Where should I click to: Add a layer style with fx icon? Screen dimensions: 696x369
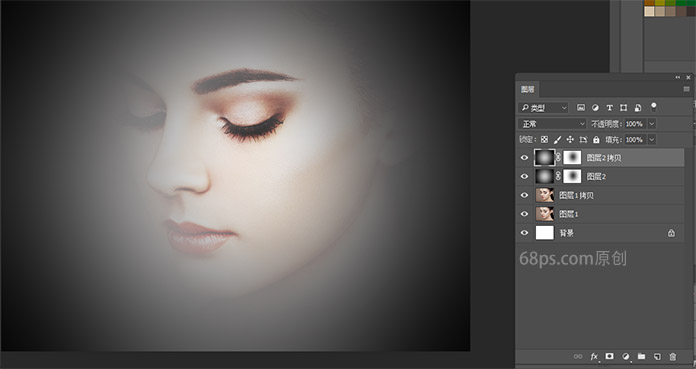594,356
